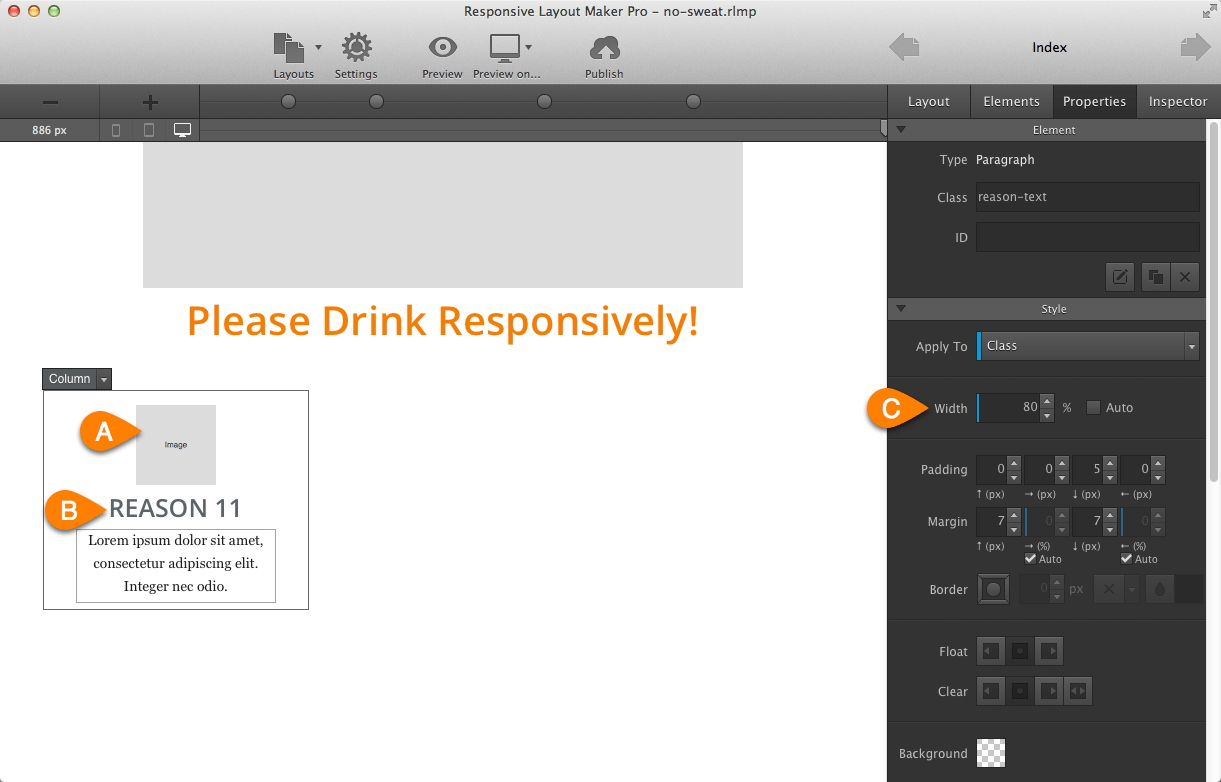
Task: Go to next page with right arrow
Action: [1195, 47]
